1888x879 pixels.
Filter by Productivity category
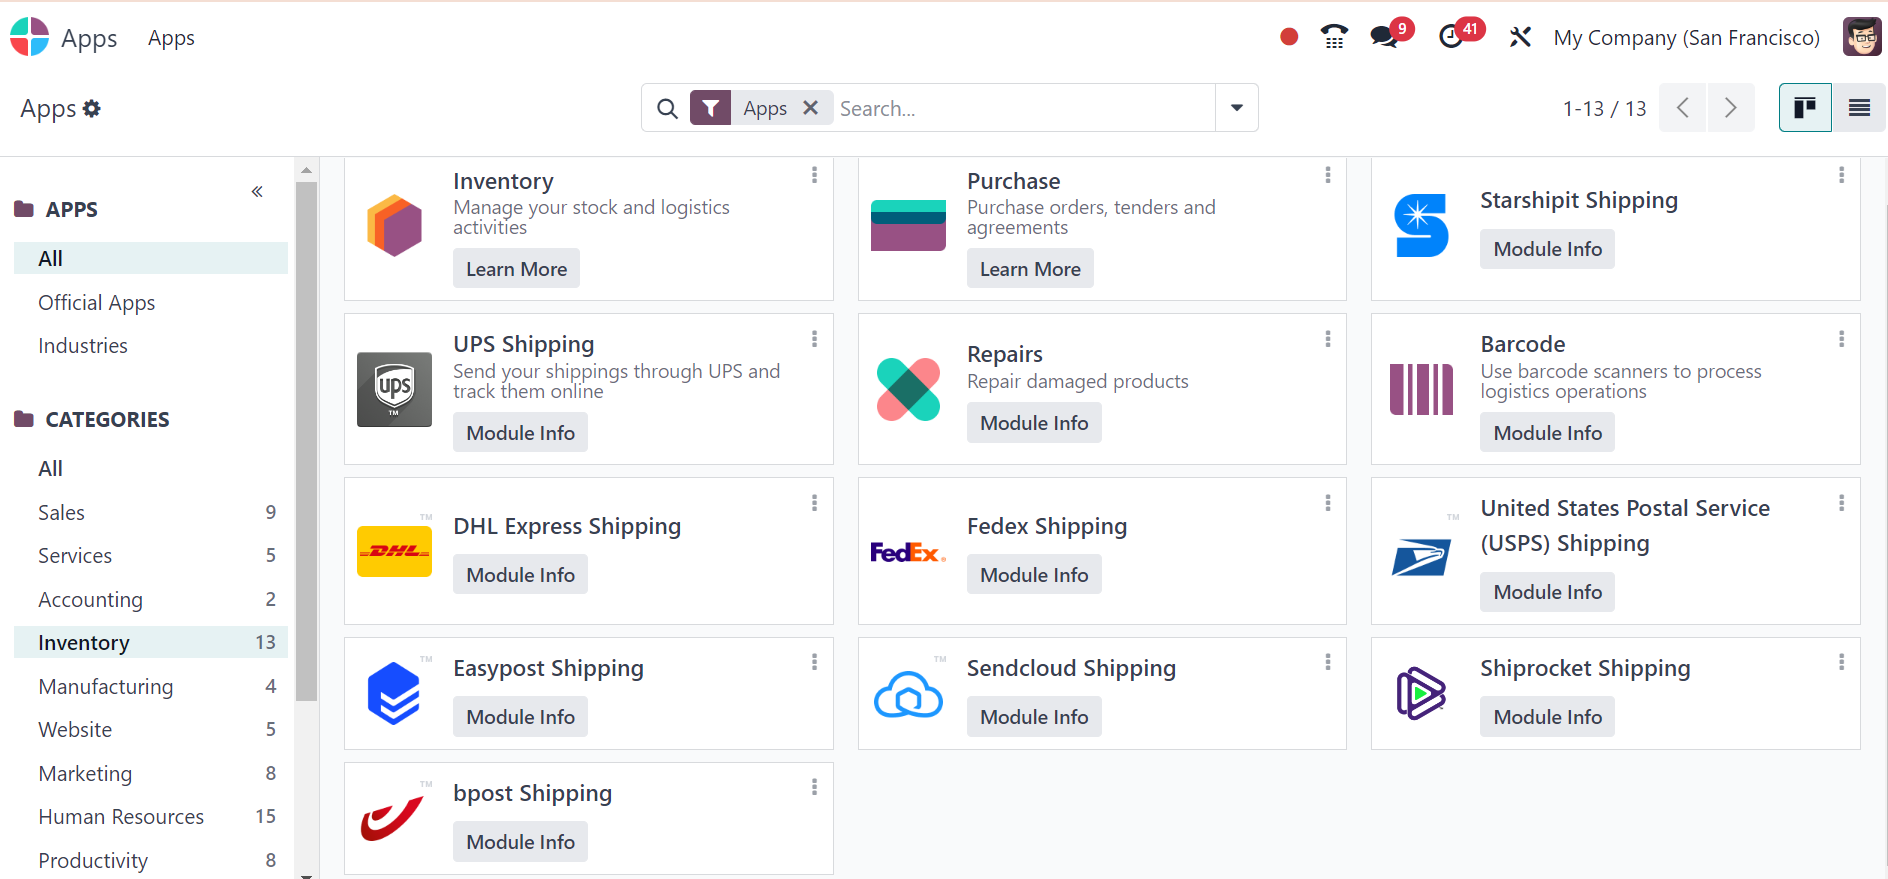point(151,860)
